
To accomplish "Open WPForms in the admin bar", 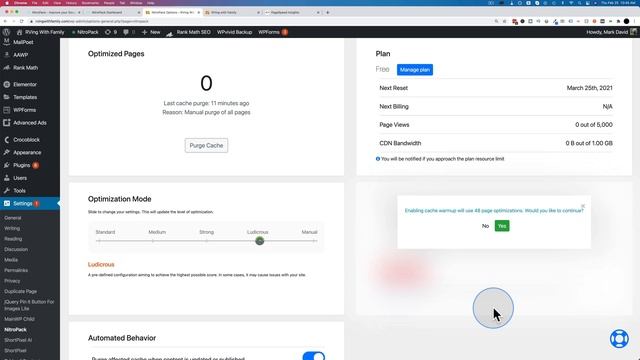I will click(x=273, y=32).
